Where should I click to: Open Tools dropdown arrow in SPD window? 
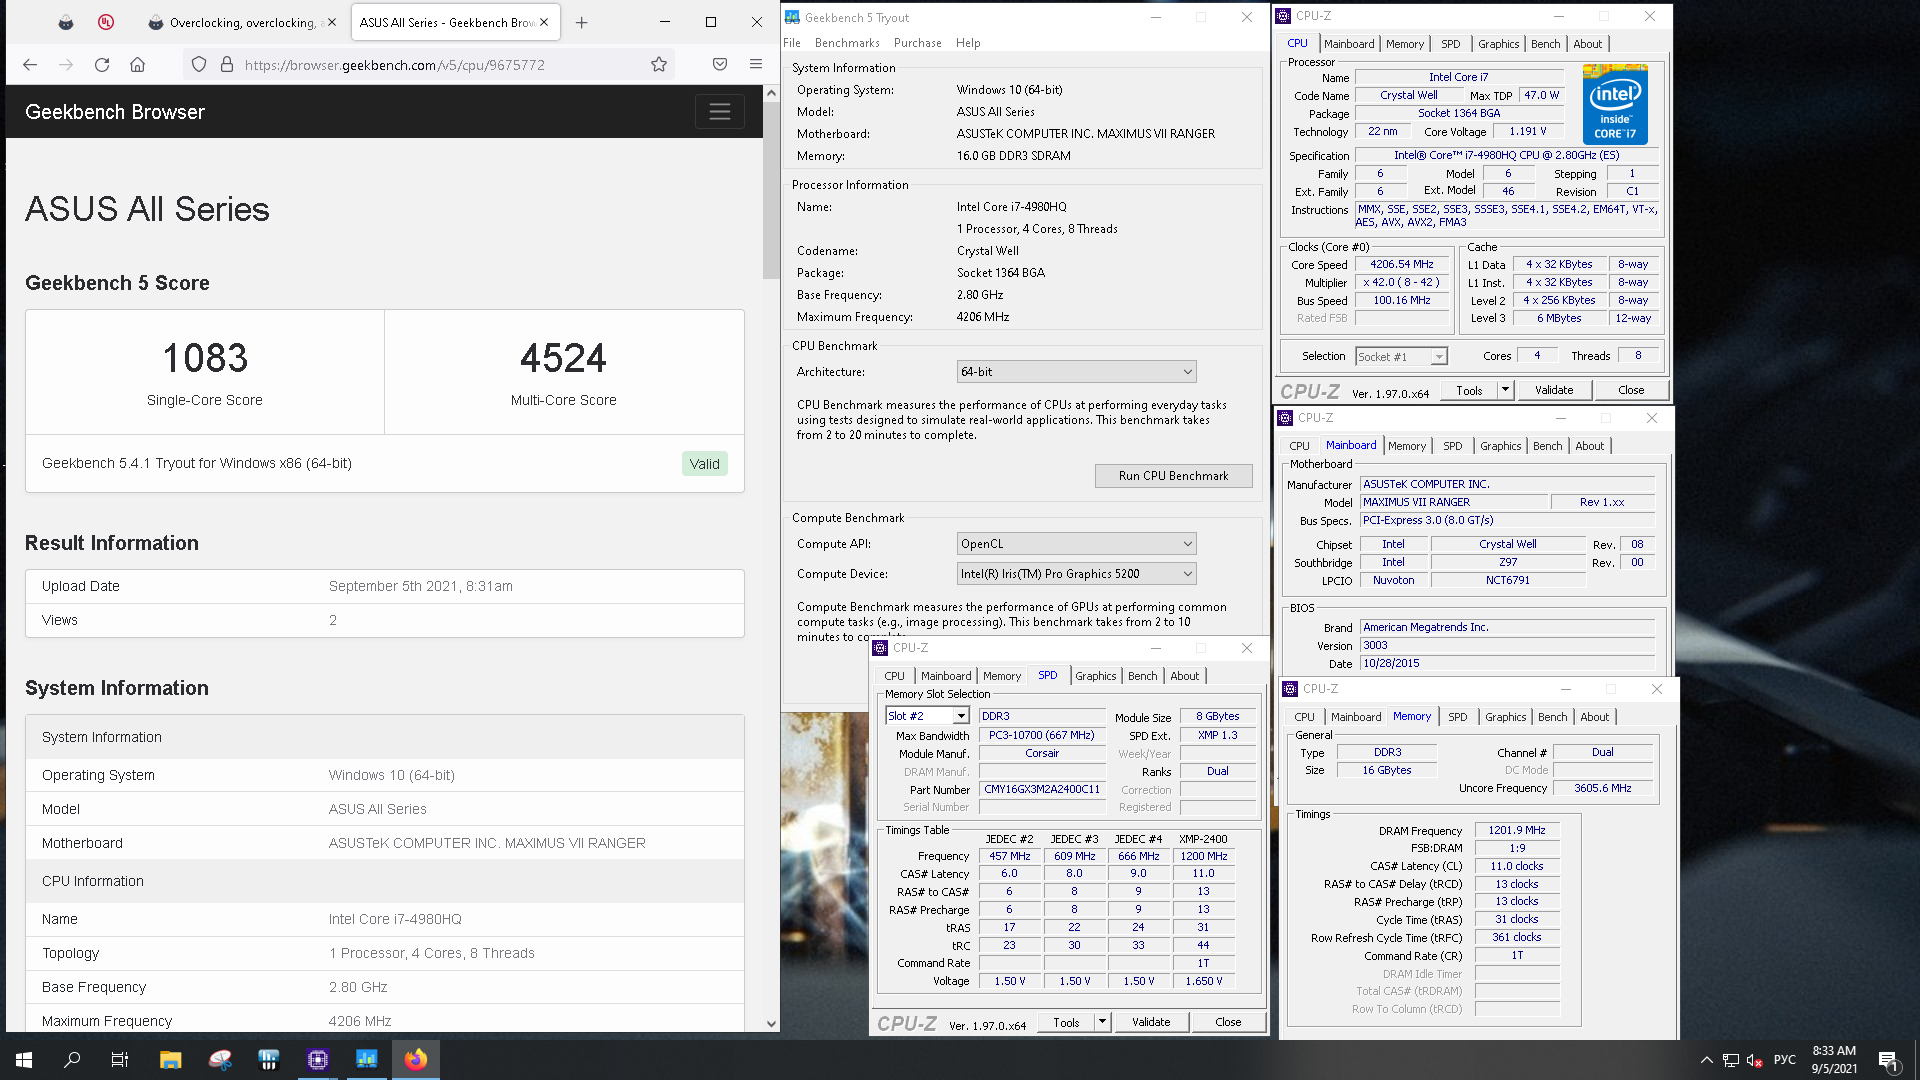point(1102,1022)
